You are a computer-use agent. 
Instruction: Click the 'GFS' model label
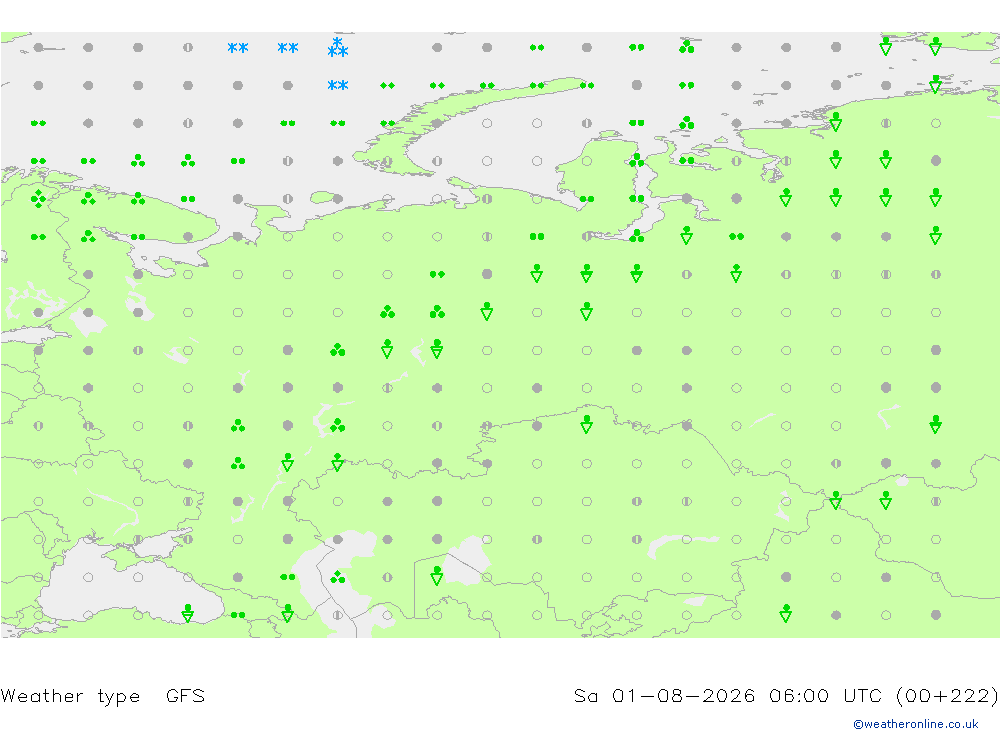point(185,695)
